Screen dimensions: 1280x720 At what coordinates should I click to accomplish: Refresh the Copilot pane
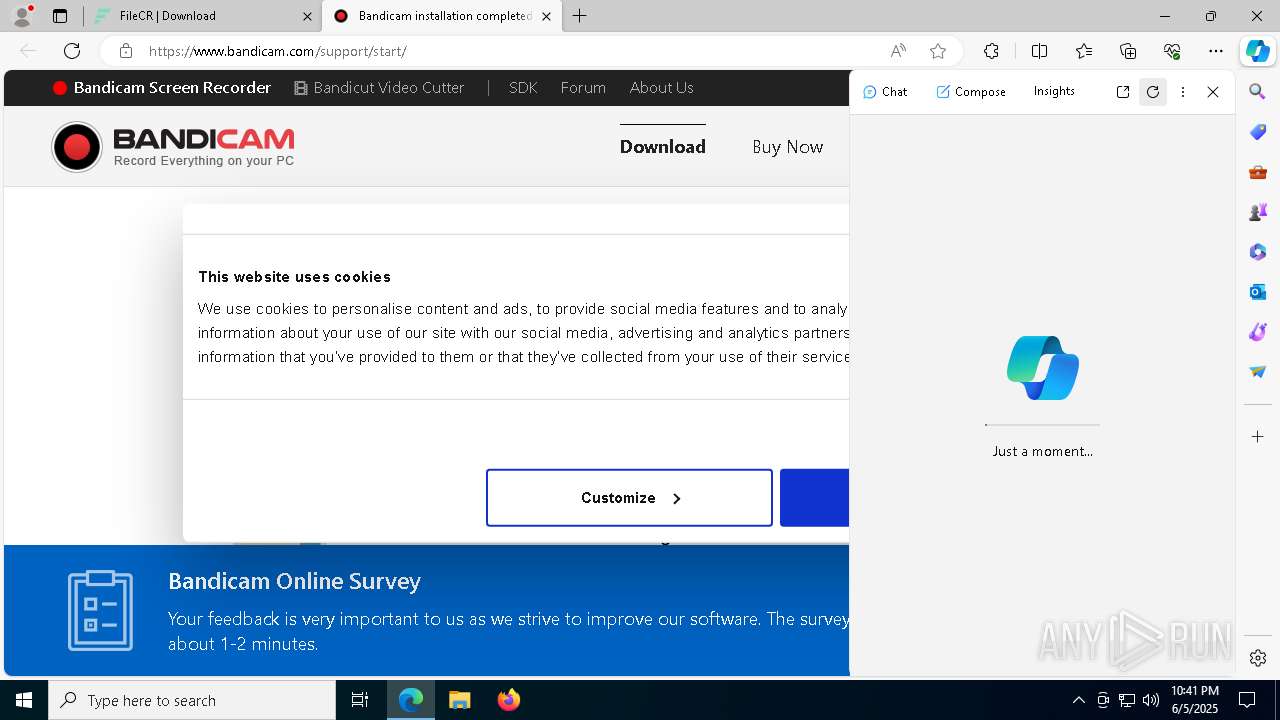[x=1153, y=92]
